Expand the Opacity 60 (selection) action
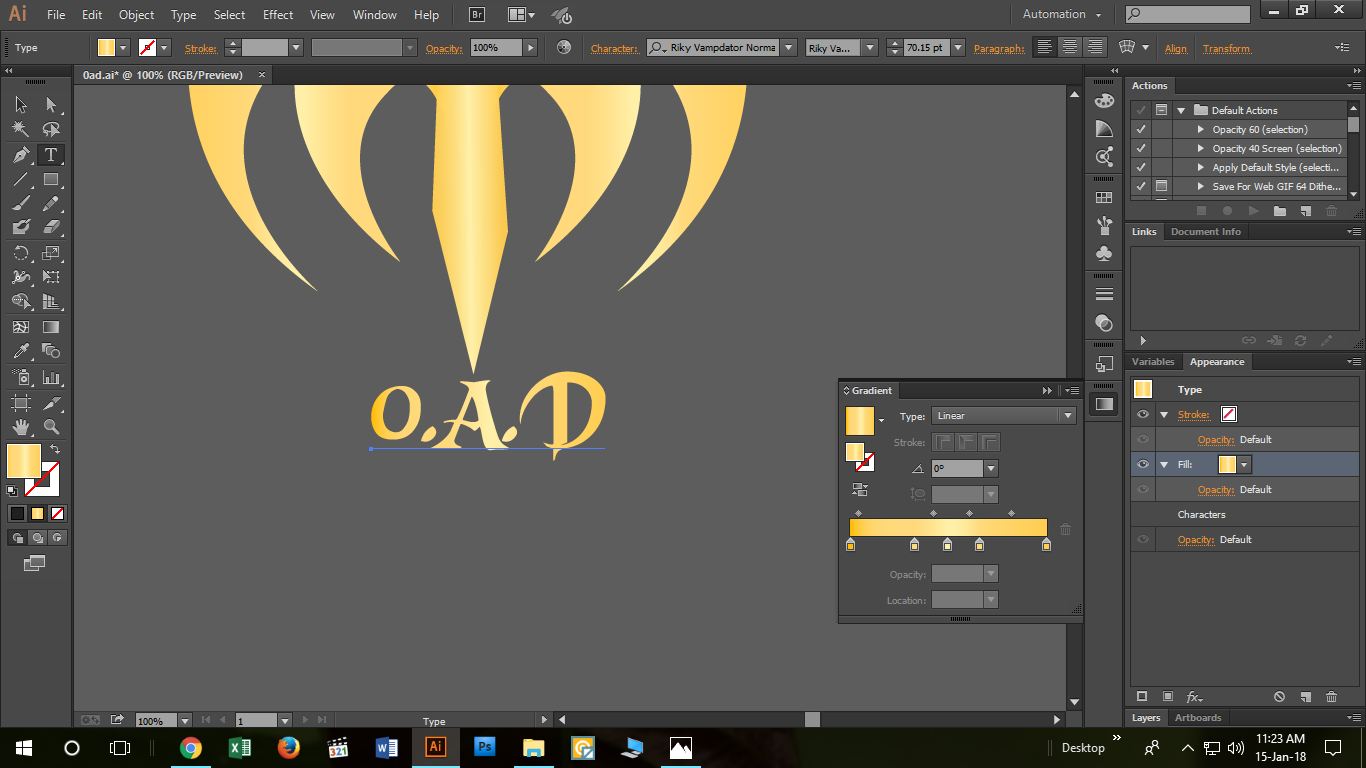The height and width of the screenshot is (768, 1366). pyautogui.click(x=1201, y=129)
